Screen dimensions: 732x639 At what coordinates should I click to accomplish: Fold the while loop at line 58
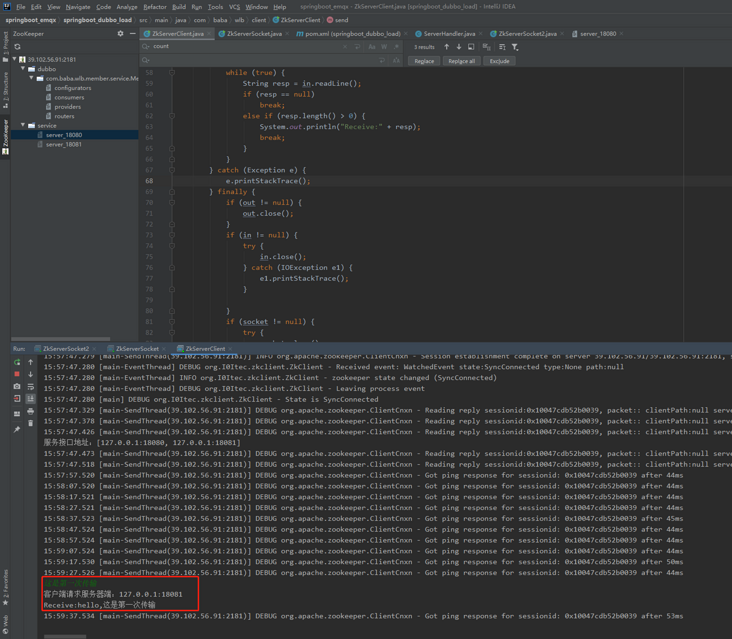point(172,72)
